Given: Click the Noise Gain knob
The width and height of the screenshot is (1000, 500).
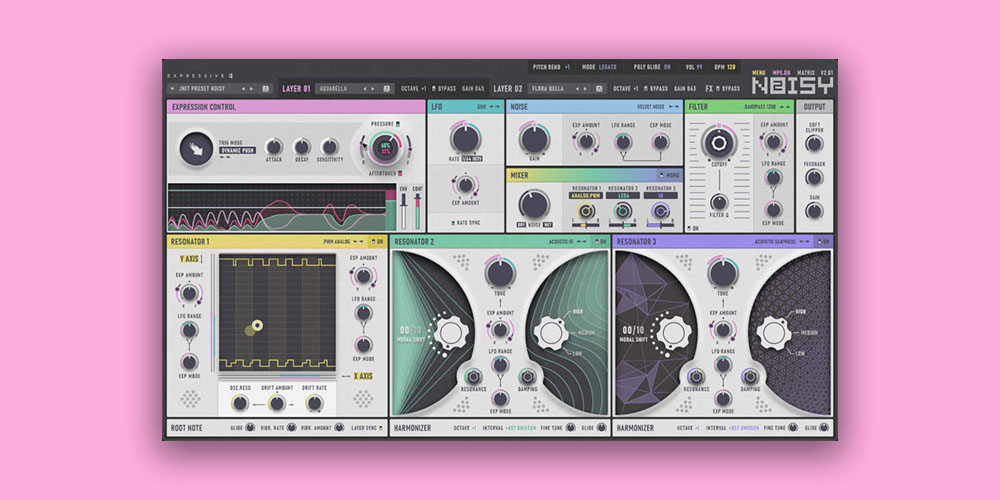Looking at the screenshot, I should 534,139.
